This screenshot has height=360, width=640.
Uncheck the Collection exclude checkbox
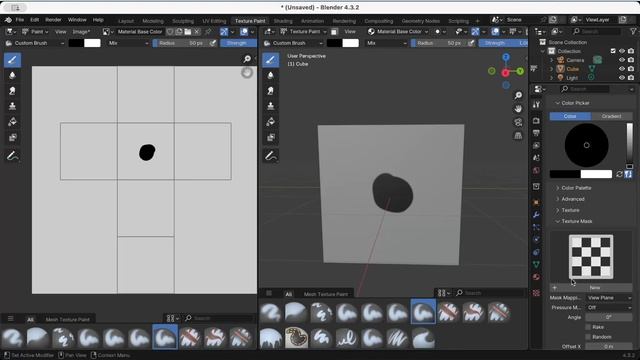tap(613, 51)
